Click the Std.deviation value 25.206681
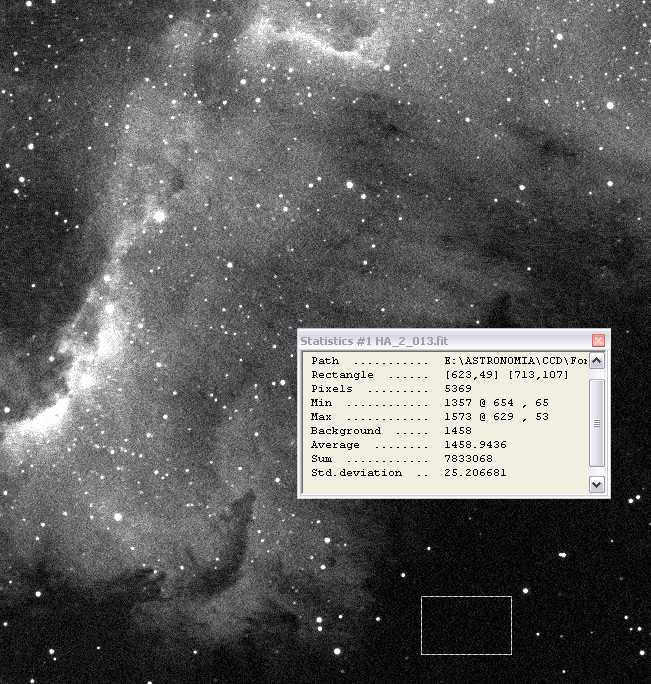 pos(475,472)
